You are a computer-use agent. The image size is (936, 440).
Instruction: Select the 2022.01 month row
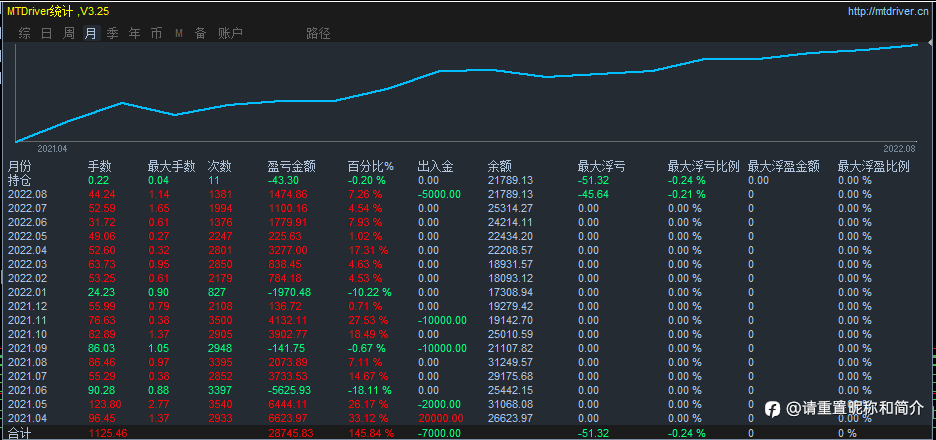click(x=466, y=292)
